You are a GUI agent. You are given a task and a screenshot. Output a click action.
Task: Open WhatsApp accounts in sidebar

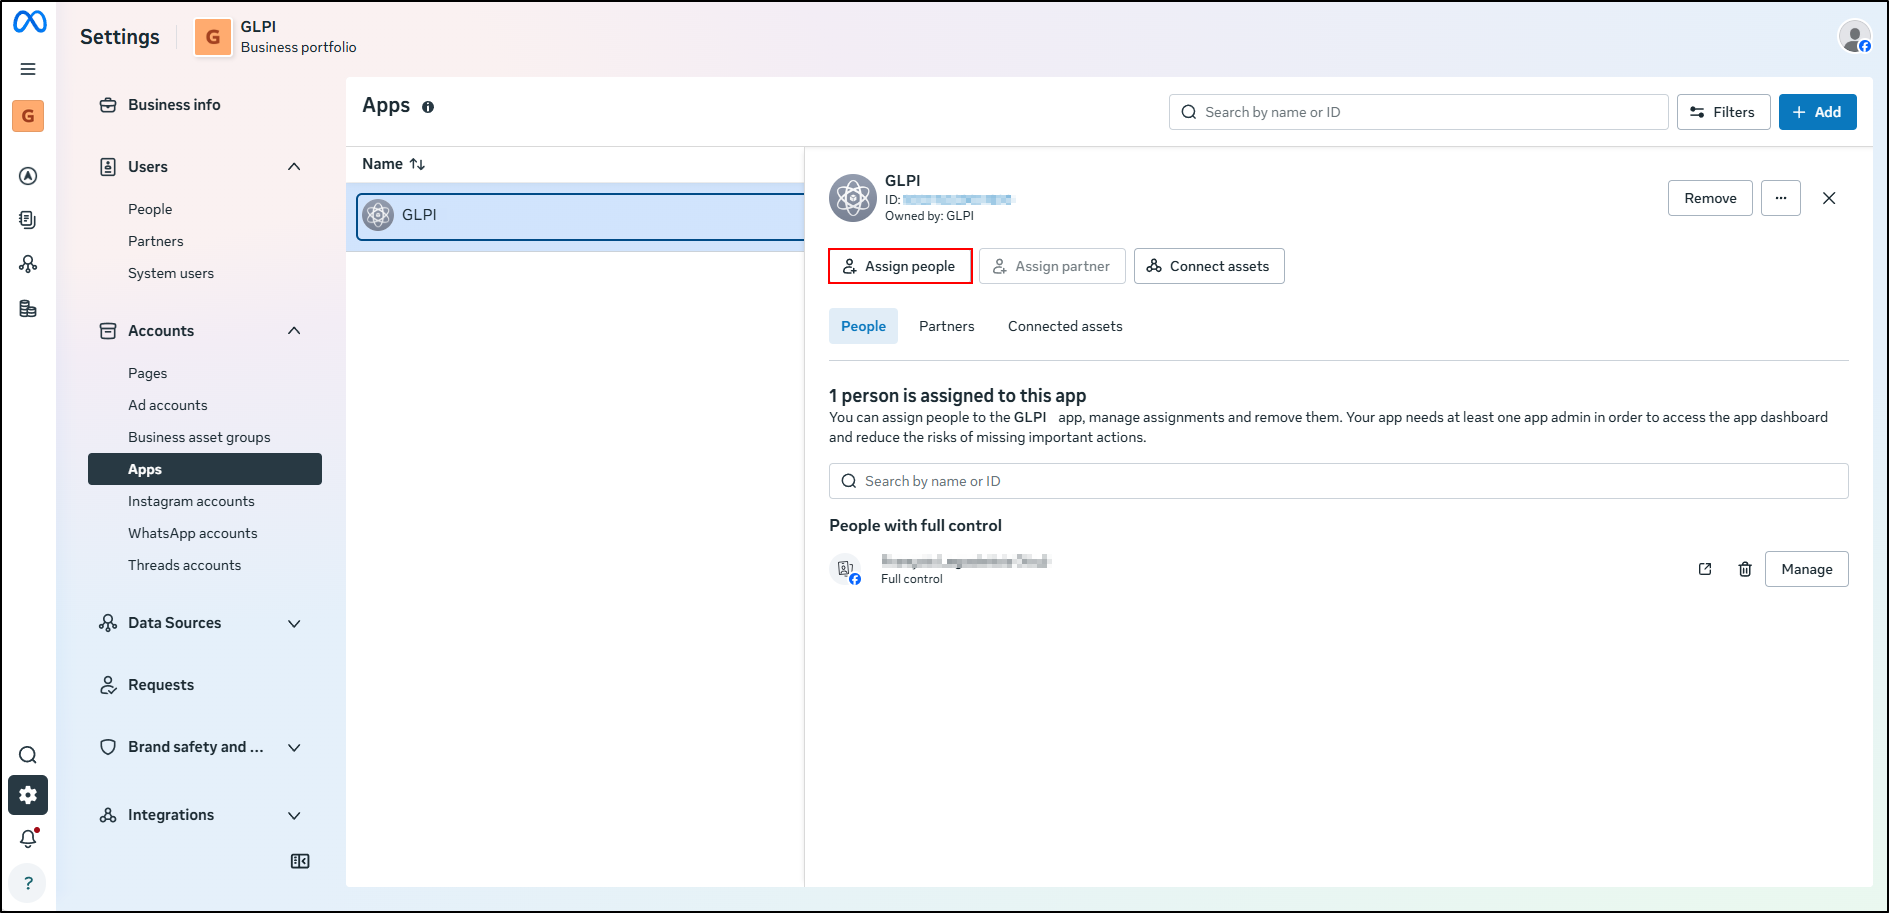(193, 533)
